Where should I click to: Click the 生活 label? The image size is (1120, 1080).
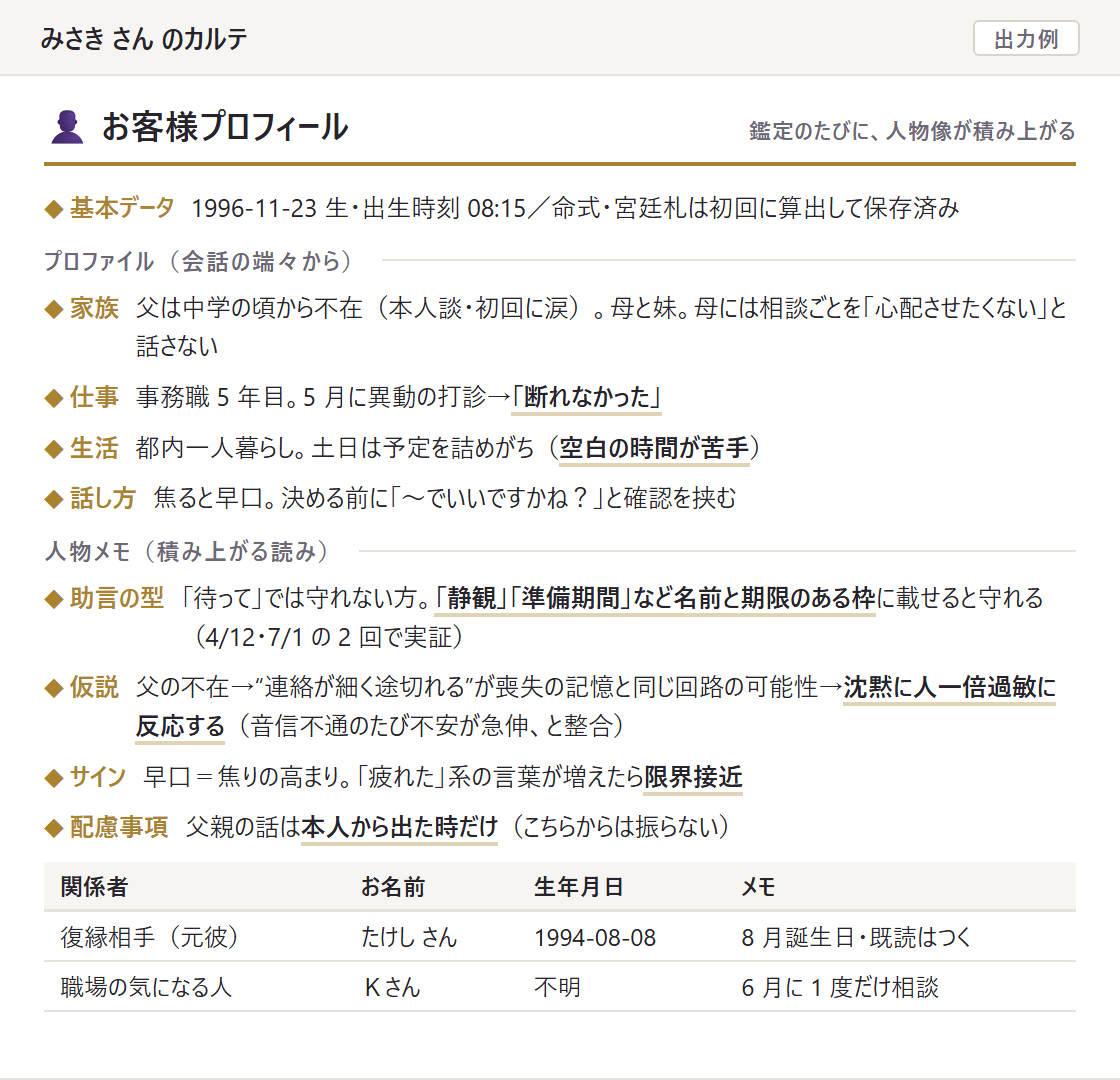tap(94, 448)
